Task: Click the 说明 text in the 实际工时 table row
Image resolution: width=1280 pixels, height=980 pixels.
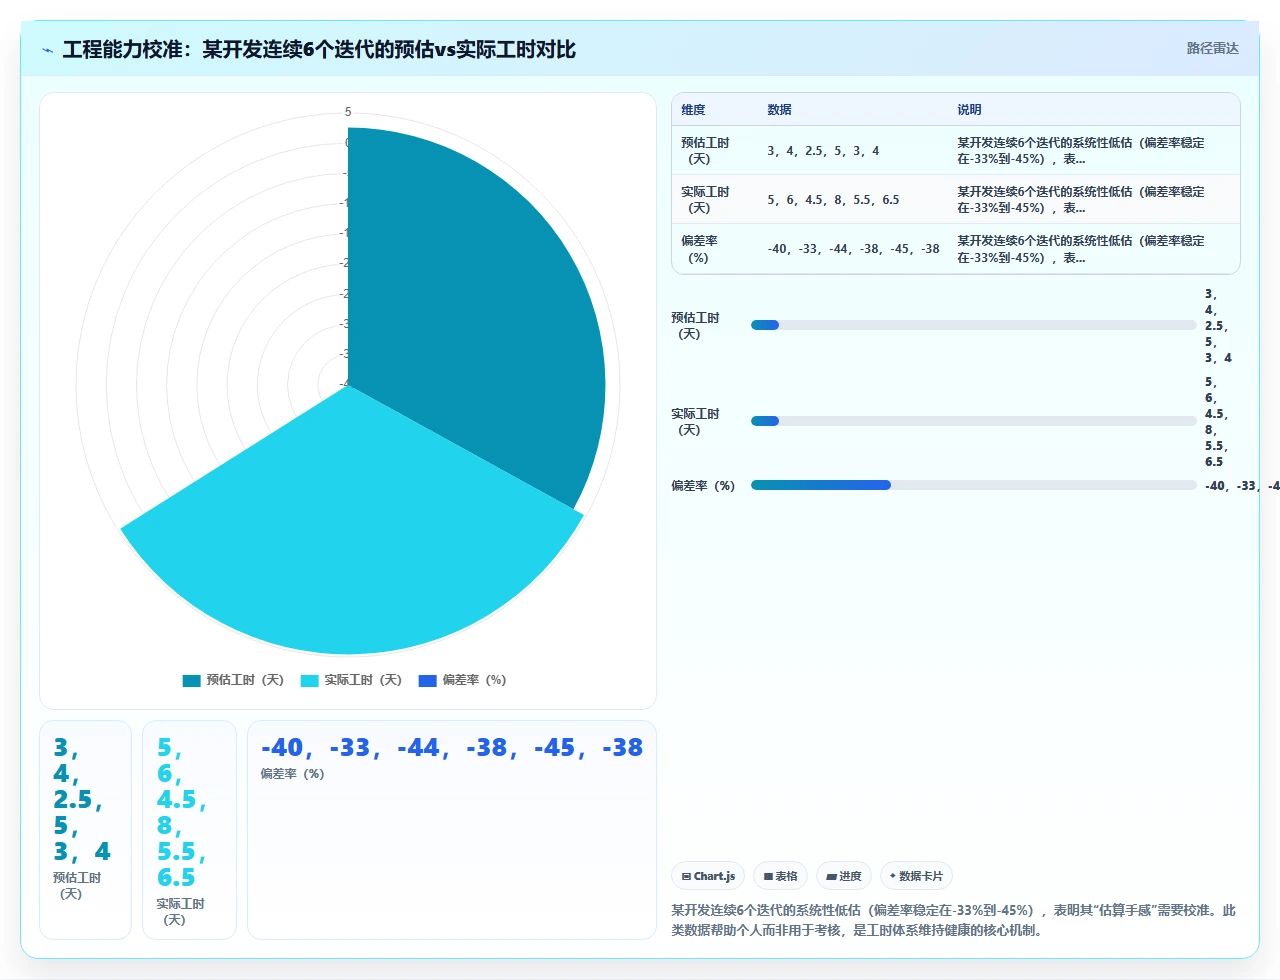Action: pyautogui.click(x=1081, y=200)
